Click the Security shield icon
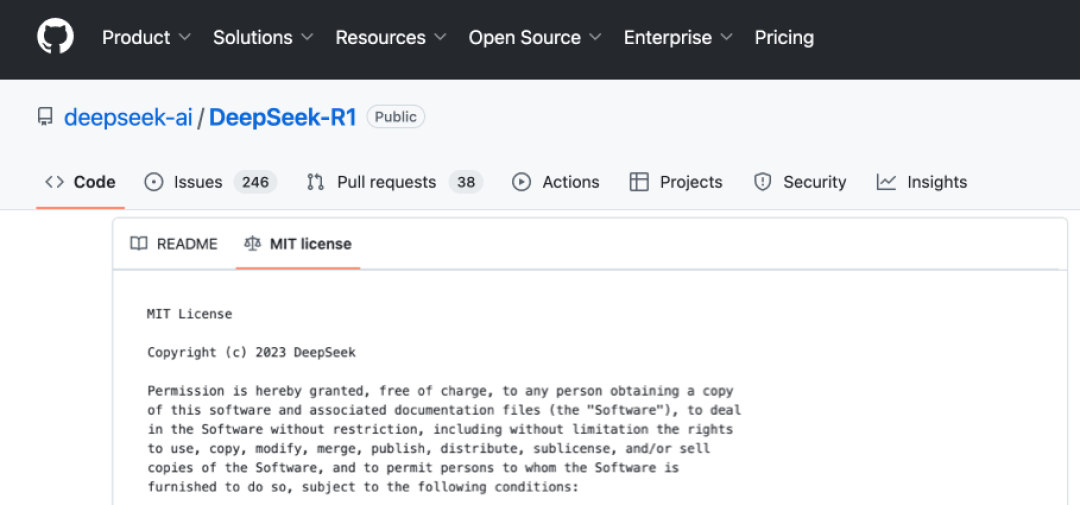Image resolution: width=1080 pixels, height=505 pixels. coord(762,182)
